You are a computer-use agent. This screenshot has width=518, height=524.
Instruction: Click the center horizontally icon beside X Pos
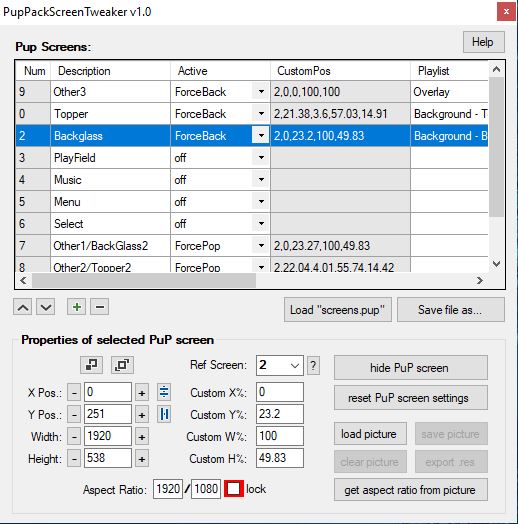coord(164,392)
